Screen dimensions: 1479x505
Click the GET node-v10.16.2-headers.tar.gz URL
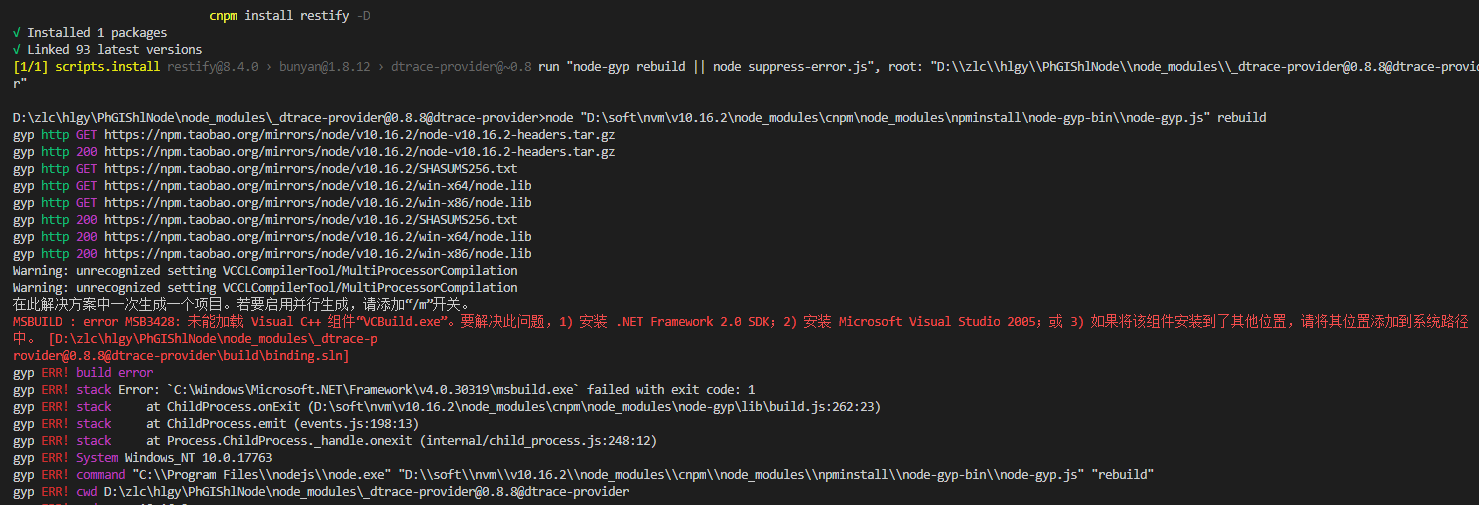click(x=359, y=135)
